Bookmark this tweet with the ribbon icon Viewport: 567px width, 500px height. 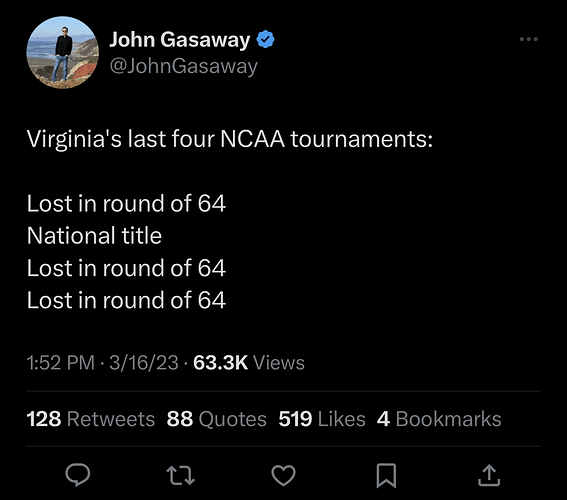point(386,475)
